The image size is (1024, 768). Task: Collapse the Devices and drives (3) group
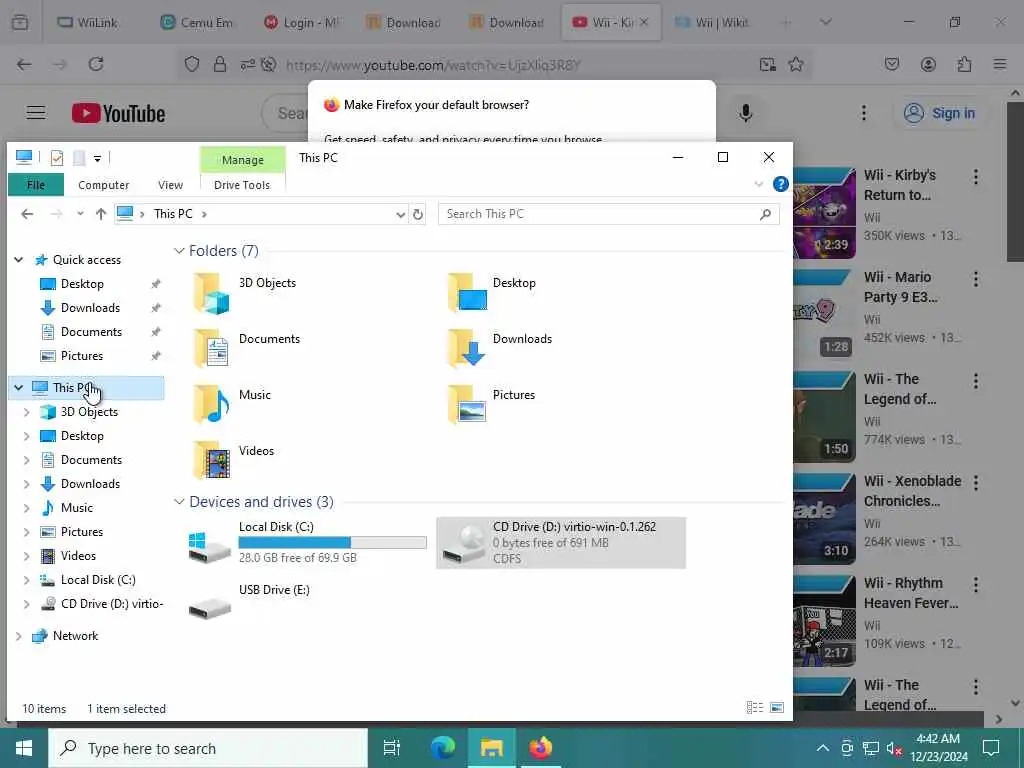179,502
